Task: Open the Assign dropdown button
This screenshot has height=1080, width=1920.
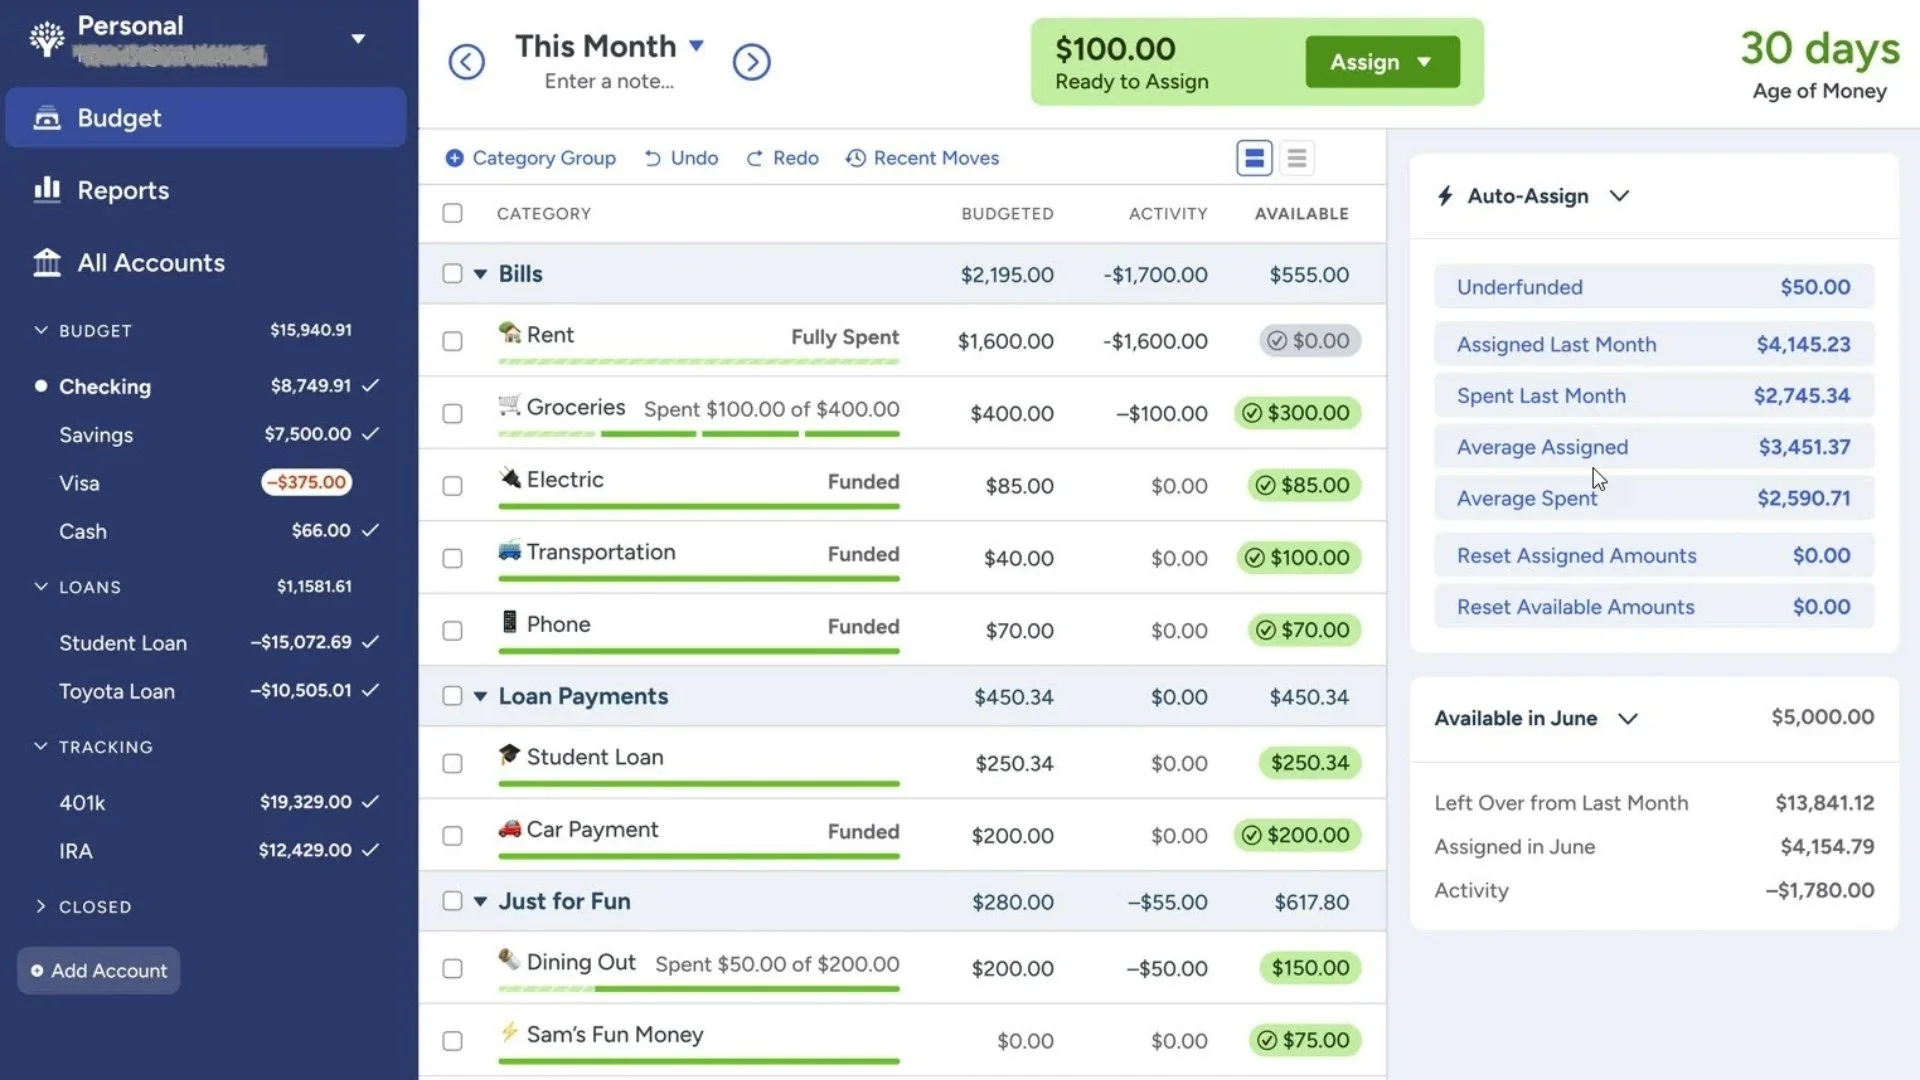Action: [x=1382, y=62]
